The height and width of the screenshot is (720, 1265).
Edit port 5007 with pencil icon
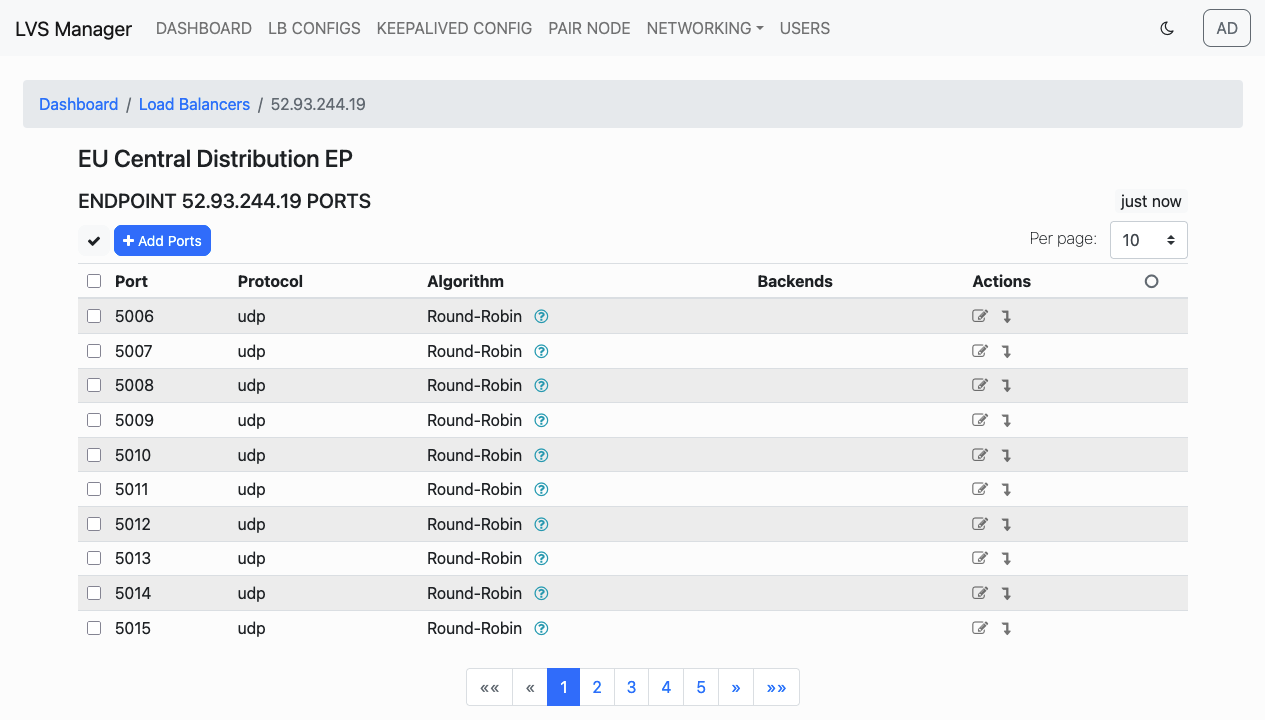[980, 351]
